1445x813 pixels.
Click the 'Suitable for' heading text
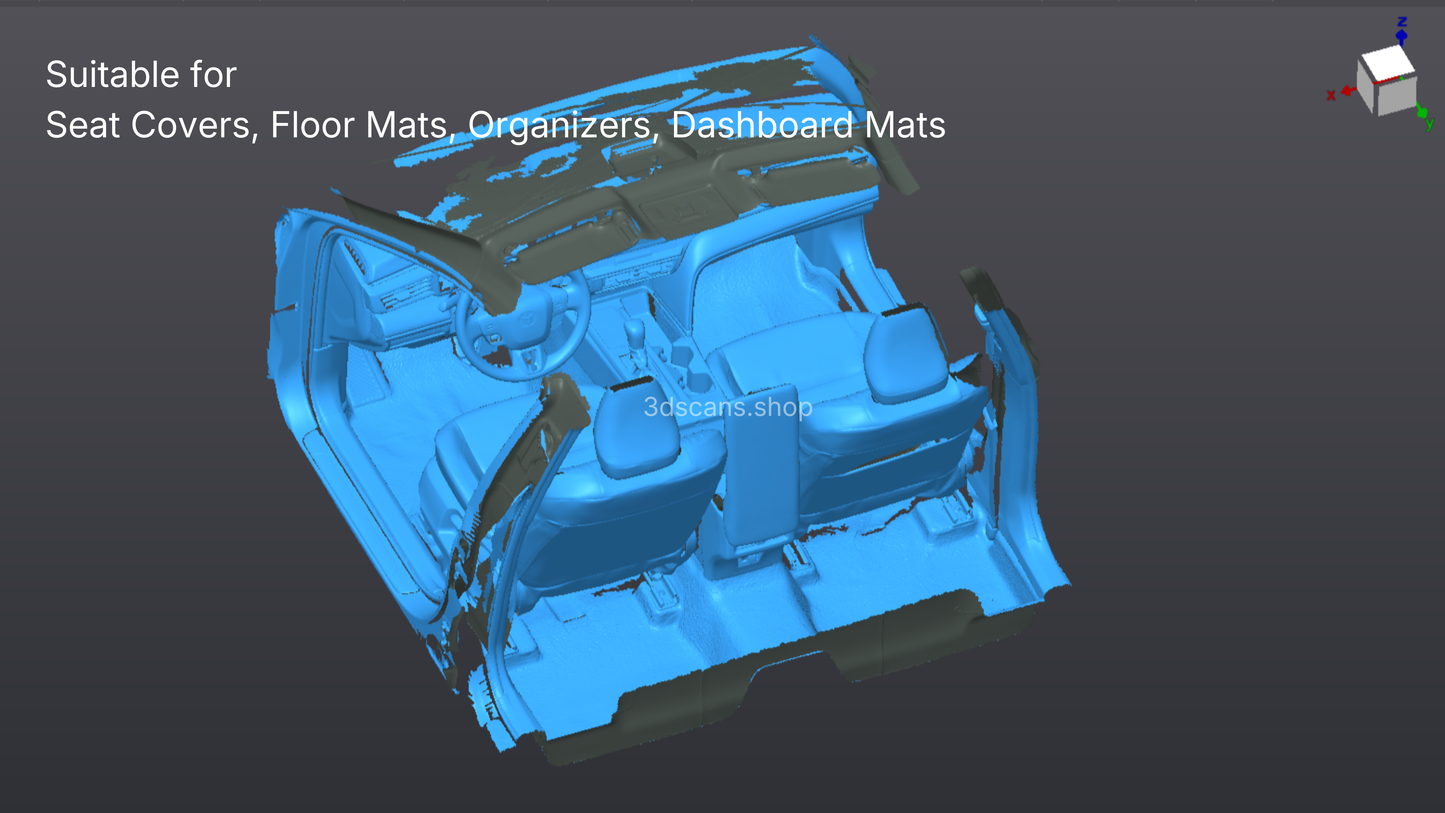click(141, 74)
